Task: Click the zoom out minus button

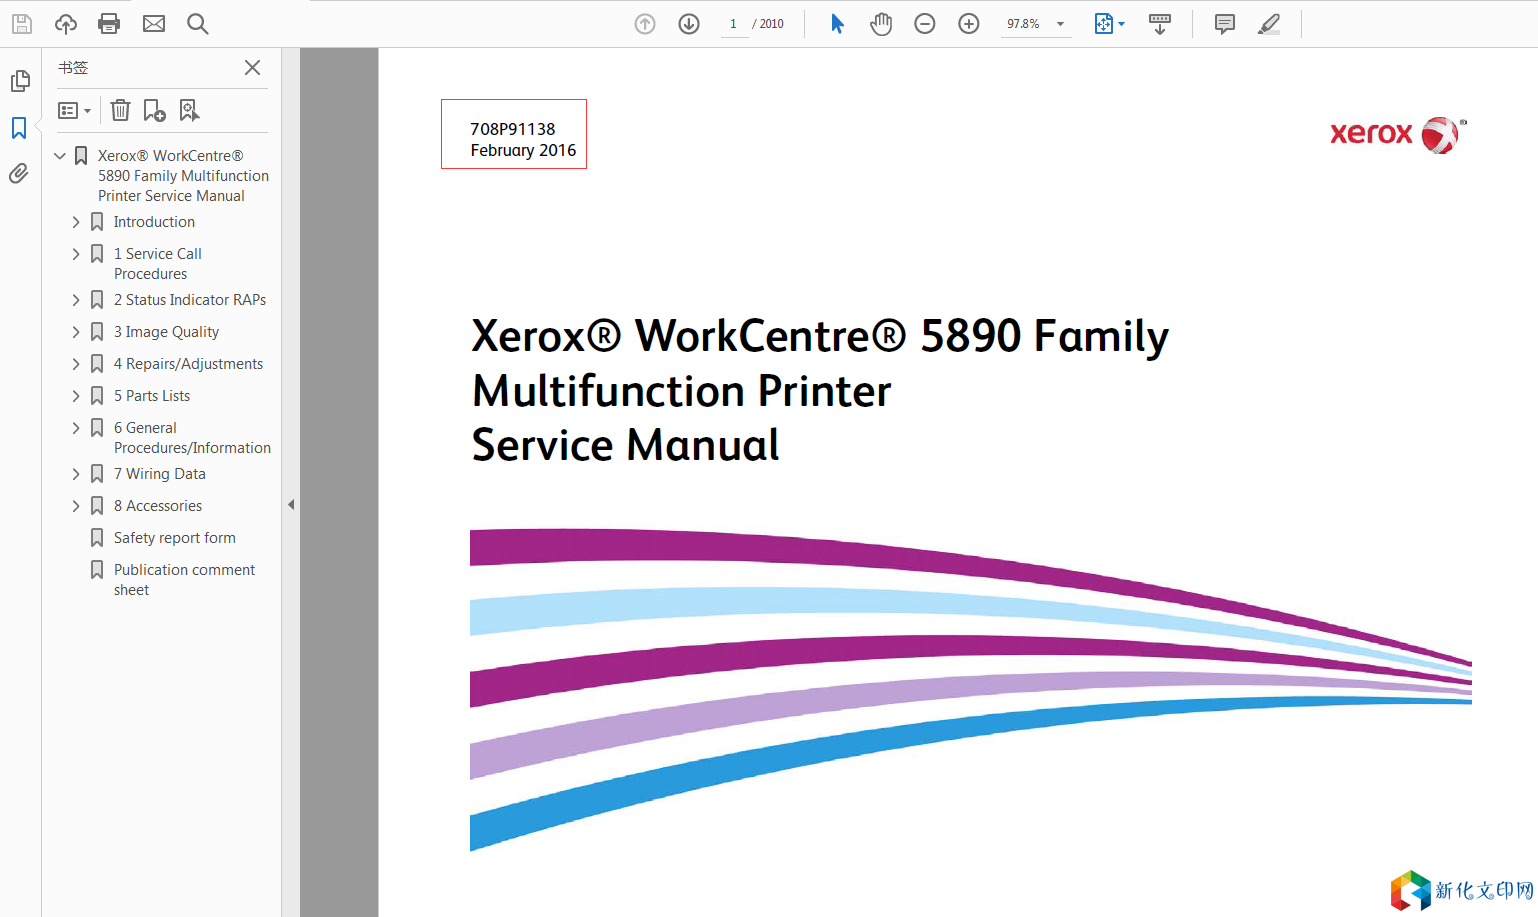Action: pyautogui.click(x=925, y=24)
